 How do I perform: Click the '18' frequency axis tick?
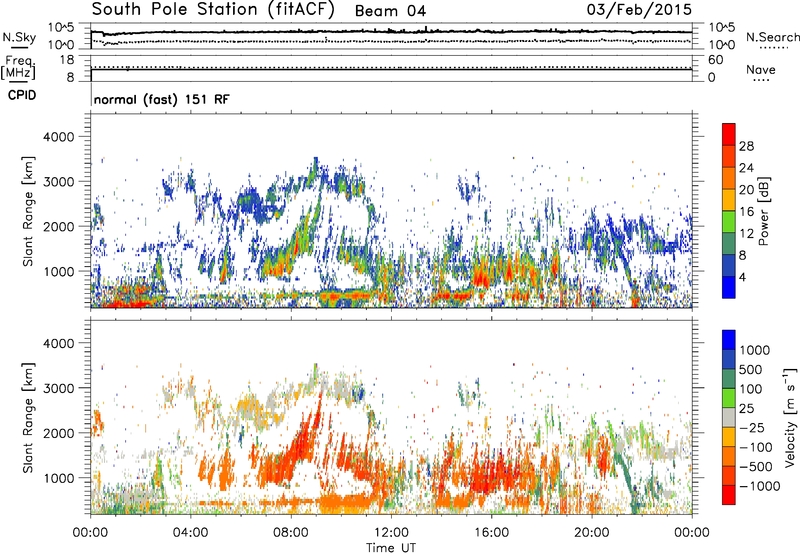67,60
